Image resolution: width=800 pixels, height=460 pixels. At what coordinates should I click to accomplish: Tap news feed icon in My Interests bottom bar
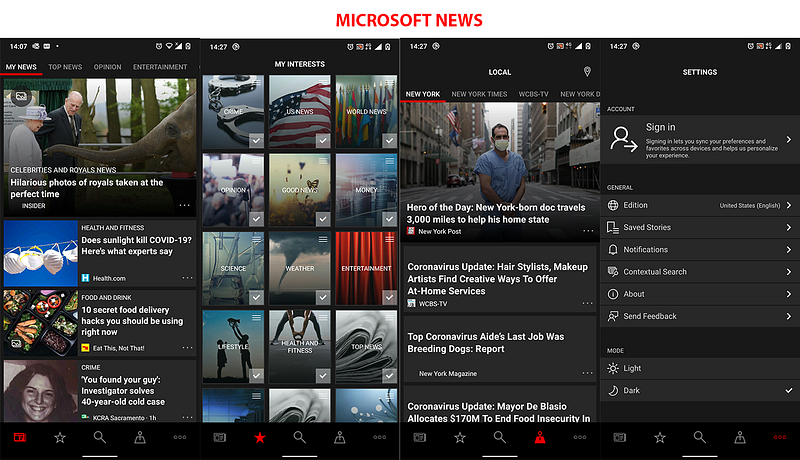pyautogui.click(x=220, y=437)
